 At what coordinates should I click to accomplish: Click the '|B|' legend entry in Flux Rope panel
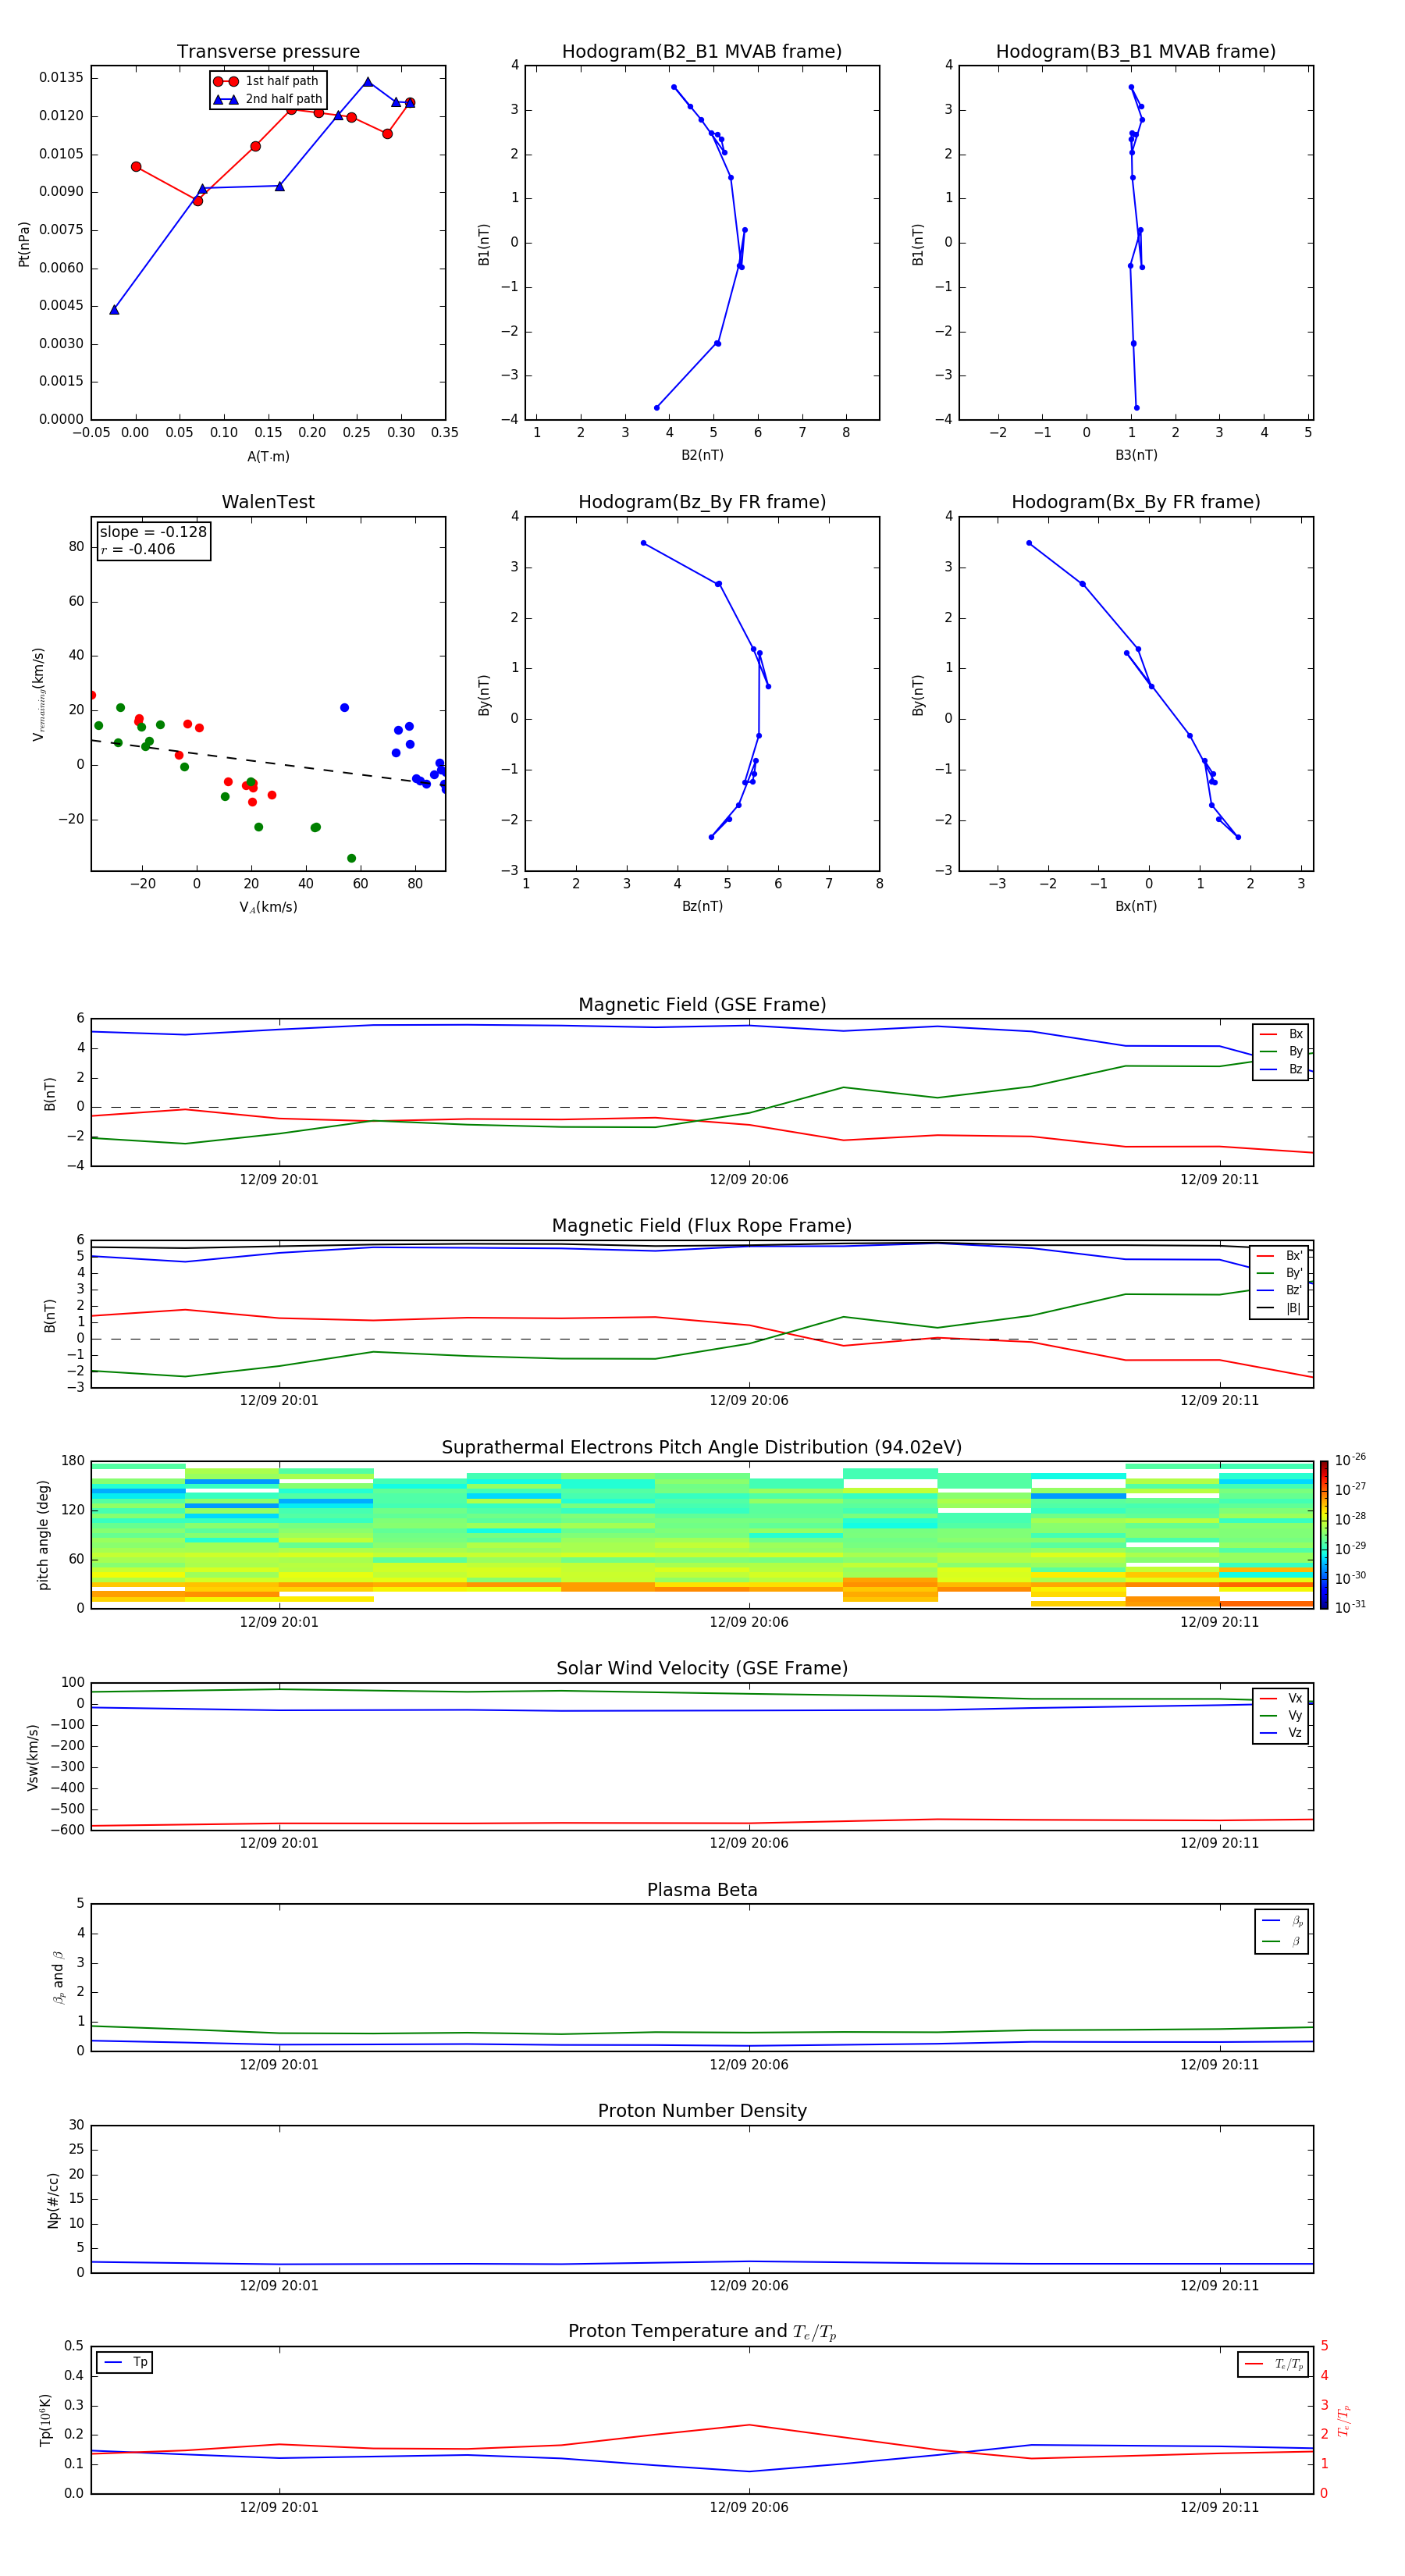[1280, 1308]
